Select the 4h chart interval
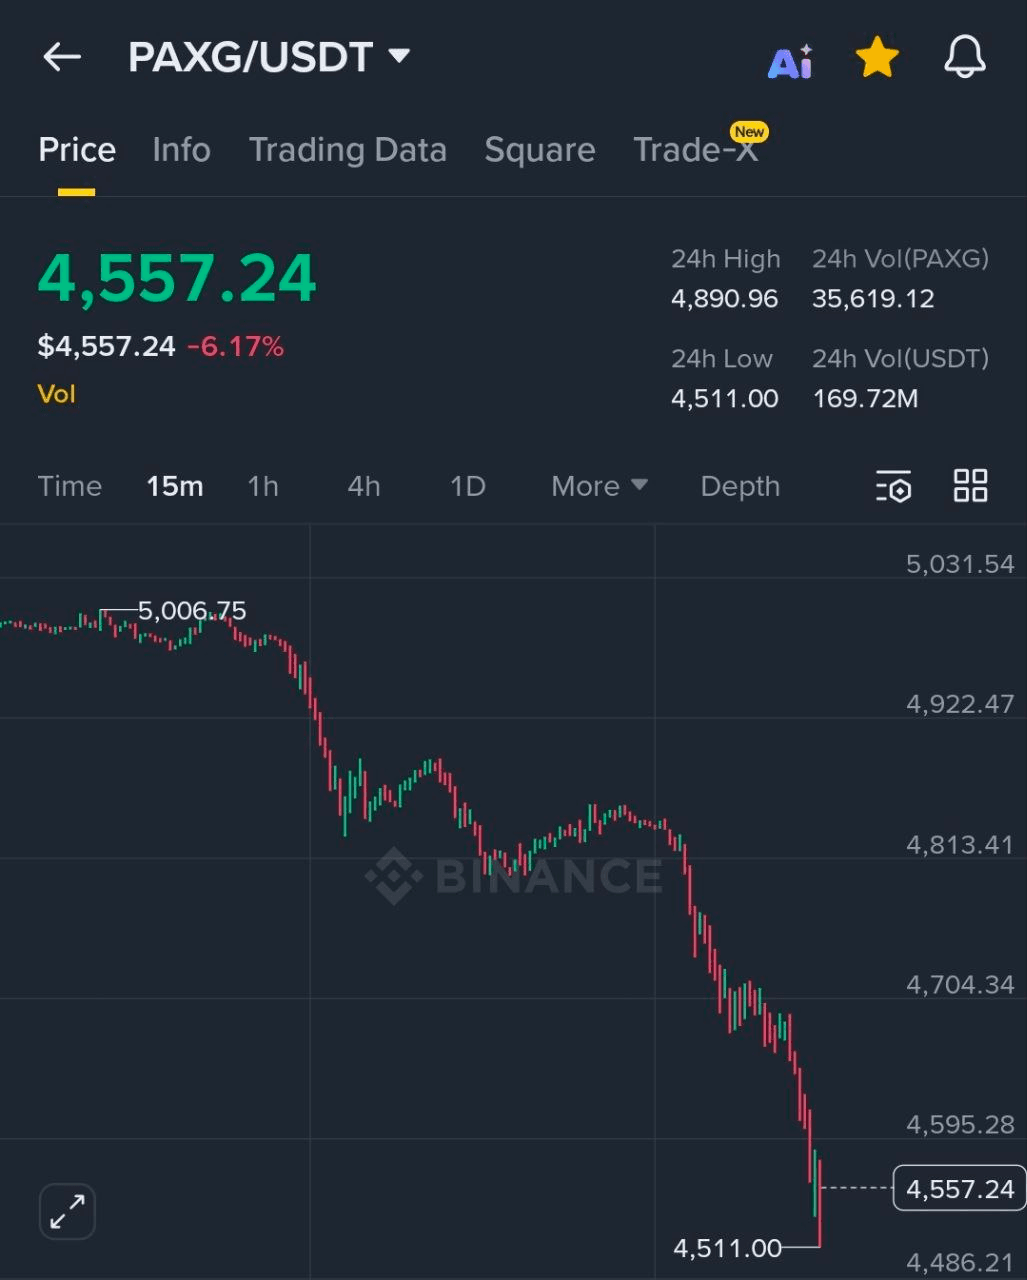Screen dimensions: 1027x1280 coord(363,486)
